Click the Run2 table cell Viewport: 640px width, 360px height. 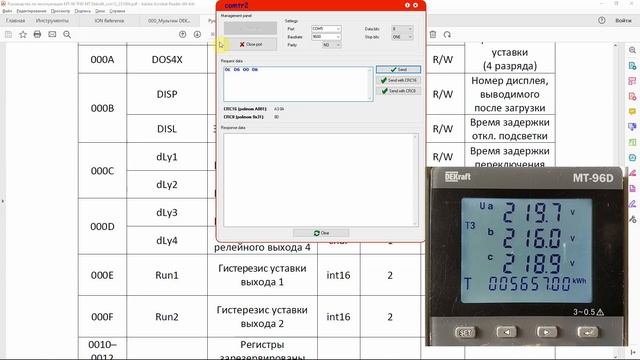[x=167, y=317]
